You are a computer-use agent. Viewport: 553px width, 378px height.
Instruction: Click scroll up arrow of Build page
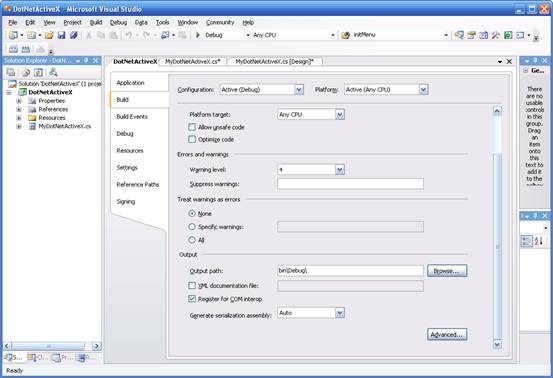(497, 111)
